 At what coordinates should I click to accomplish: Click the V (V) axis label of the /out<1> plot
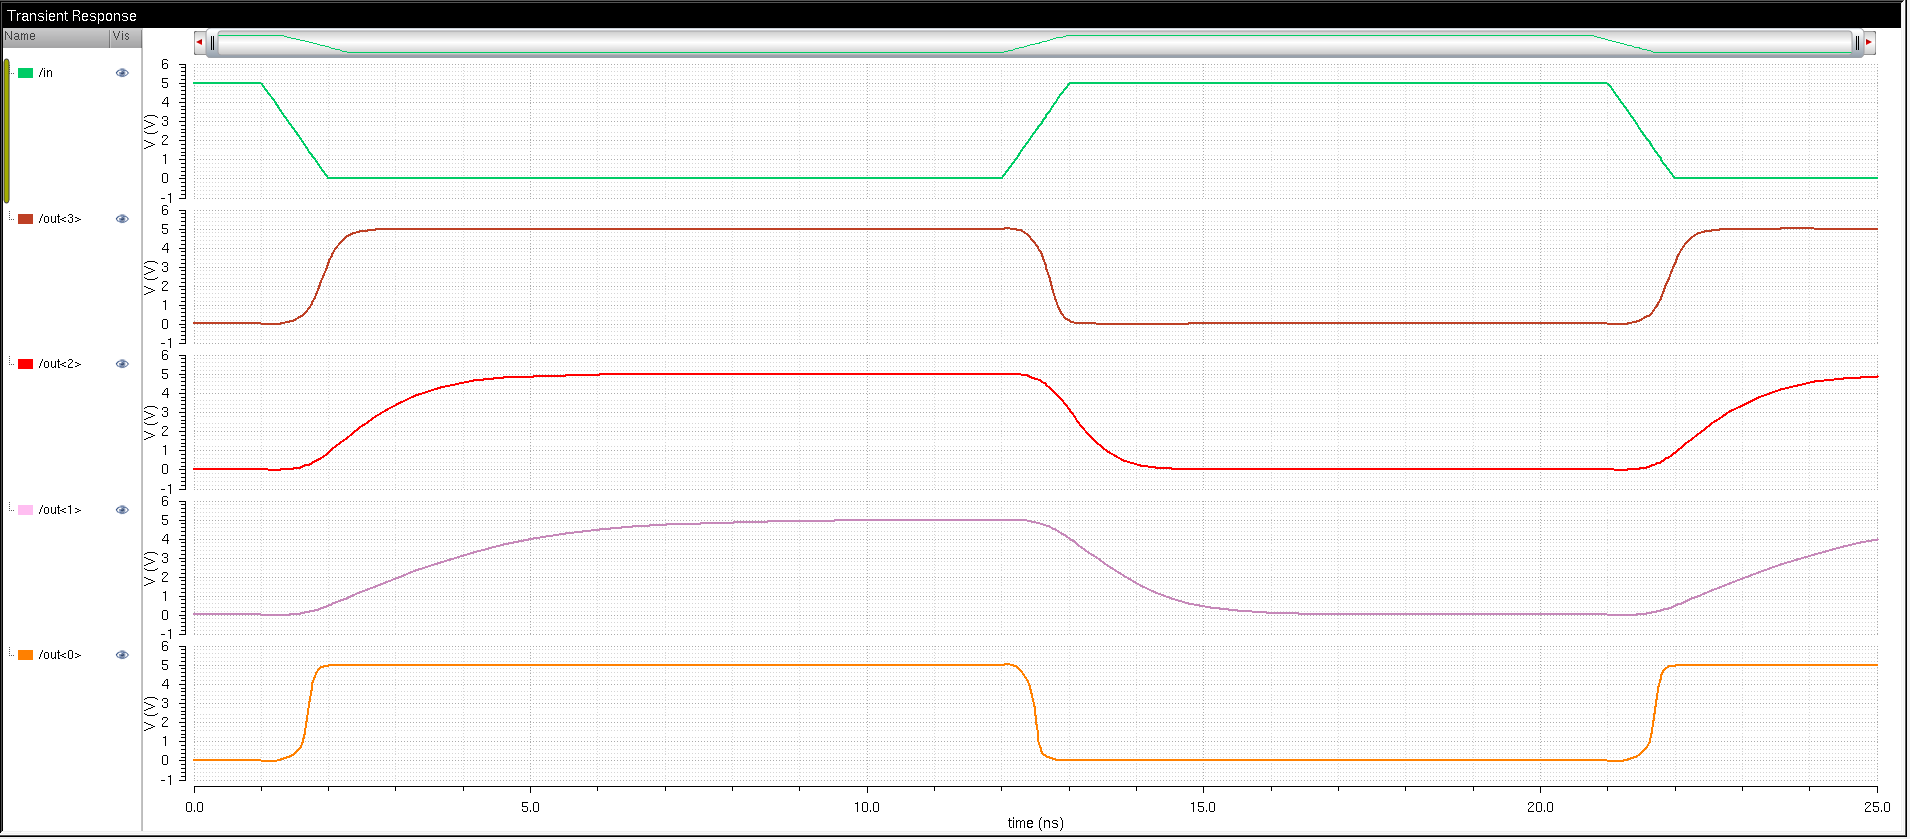150,568
